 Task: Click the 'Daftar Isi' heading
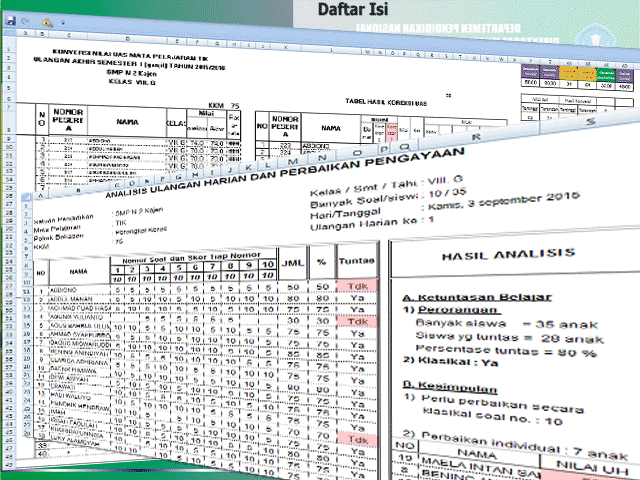353,9
